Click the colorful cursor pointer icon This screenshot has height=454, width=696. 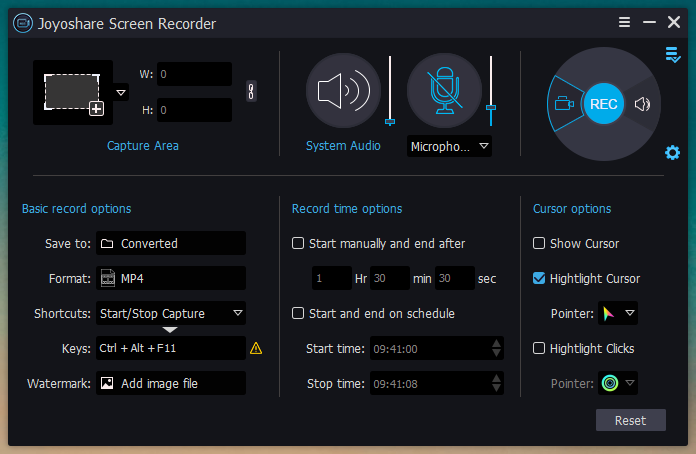click(x=609, y=314)
